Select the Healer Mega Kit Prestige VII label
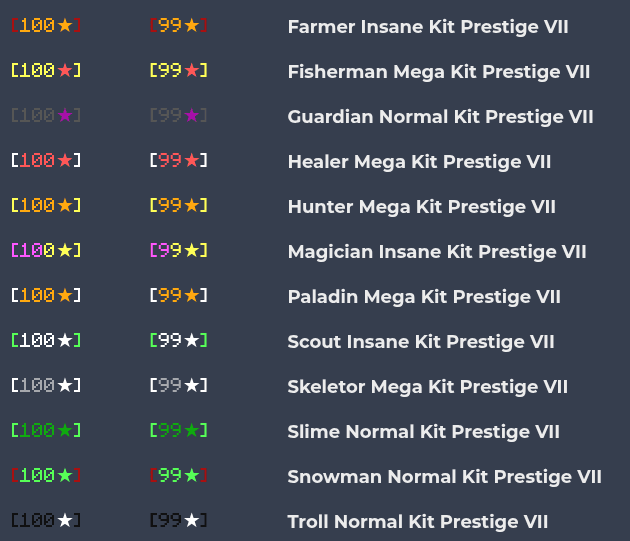The width and height of the screenshot is (630, 541). (x=419, y=162)
